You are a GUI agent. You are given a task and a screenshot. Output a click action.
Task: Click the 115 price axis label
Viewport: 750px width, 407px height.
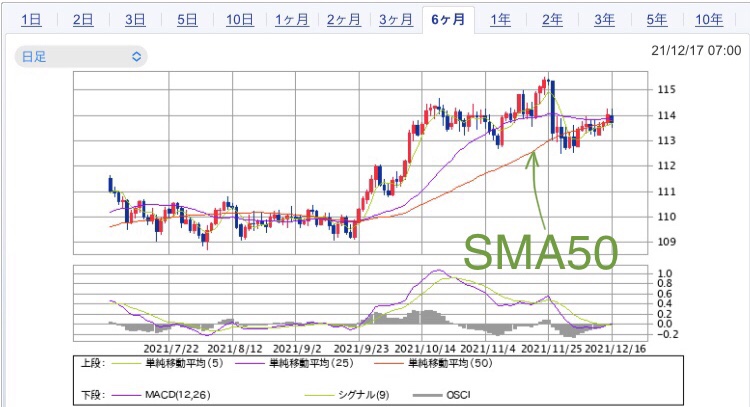tap(666, 89)
